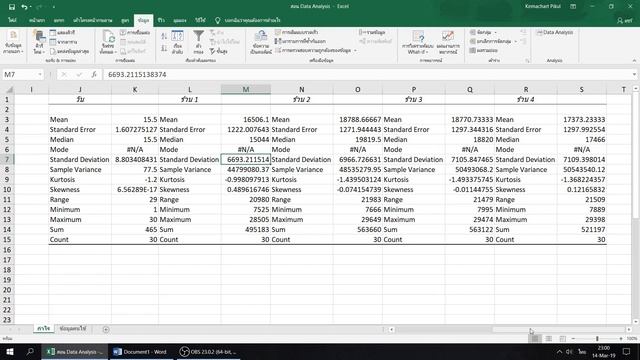Viewport: 640px width, 360px height.
Task: Click the Flash Fill icon
Action: (x=278, y=32)
